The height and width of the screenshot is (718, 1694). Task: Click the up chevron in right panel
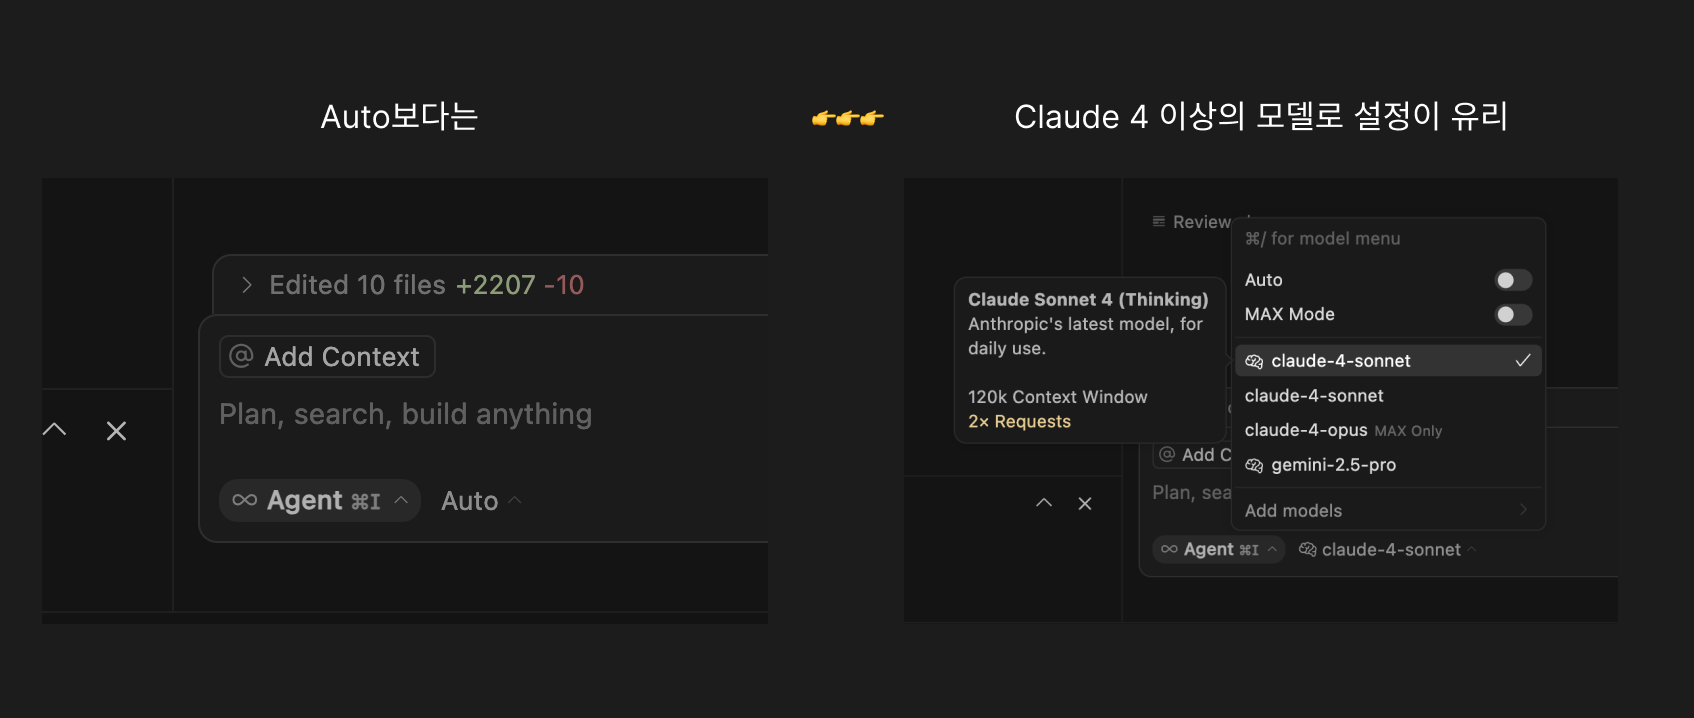pyautogui.click(x=1044, y=503)
